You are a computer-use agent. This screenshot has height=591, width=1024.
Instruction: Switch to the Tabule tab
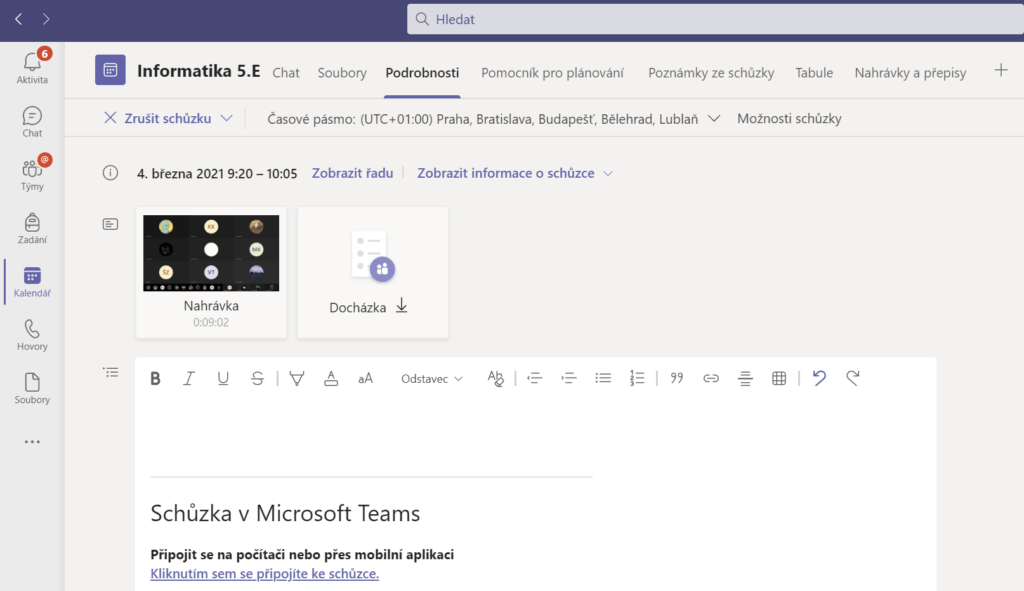point(814,72)
